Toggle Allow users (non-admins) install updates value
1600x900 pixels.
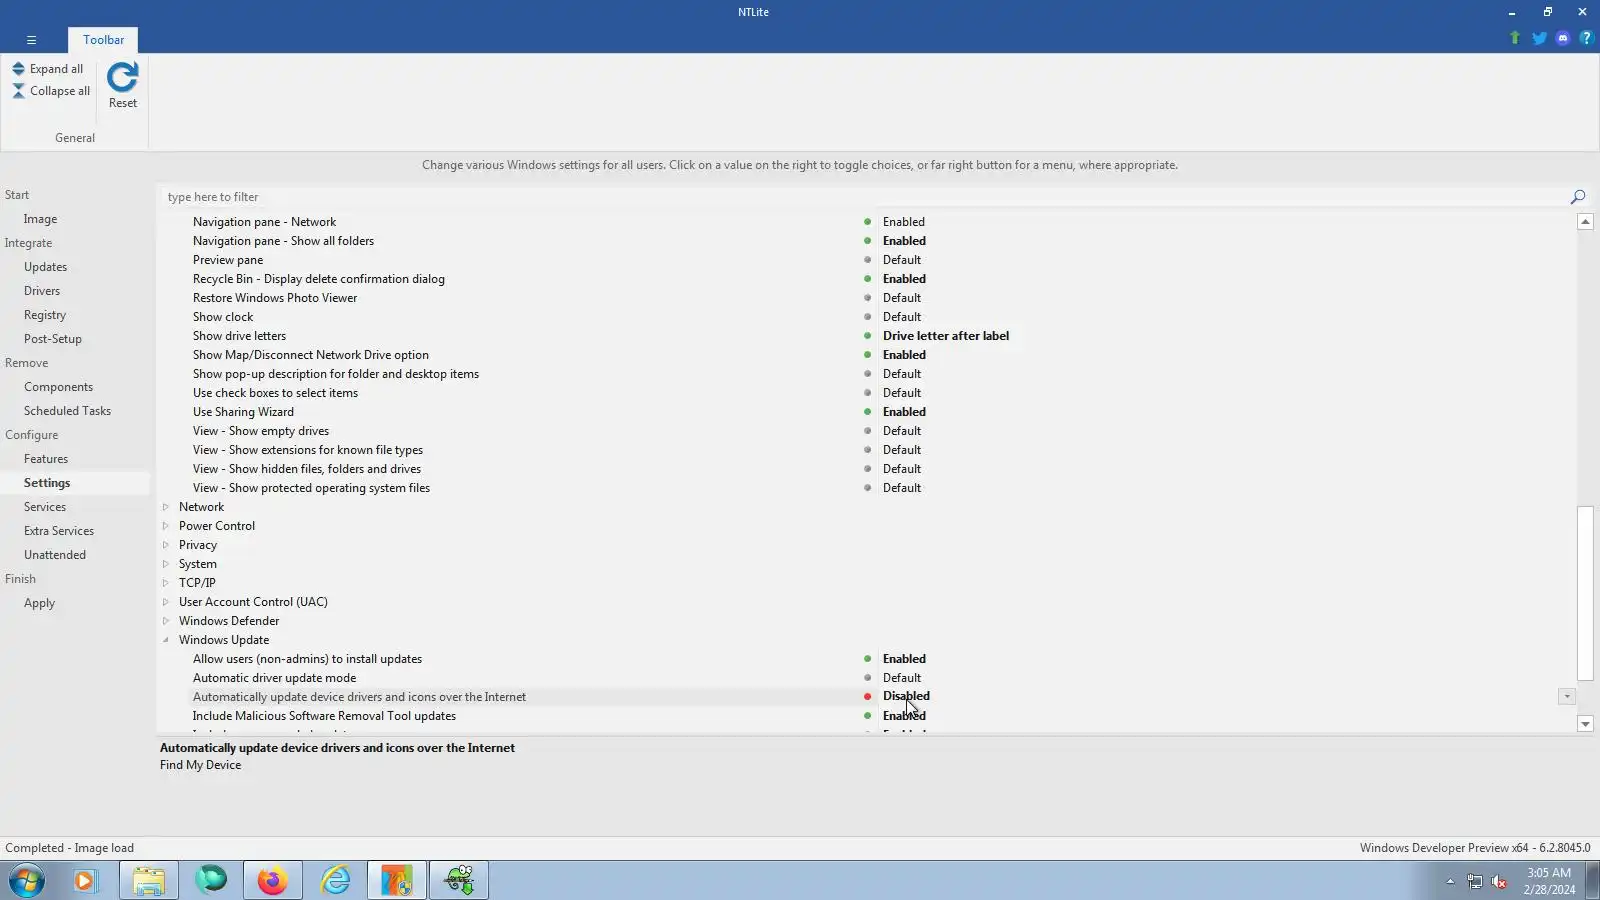coord(904,659)
